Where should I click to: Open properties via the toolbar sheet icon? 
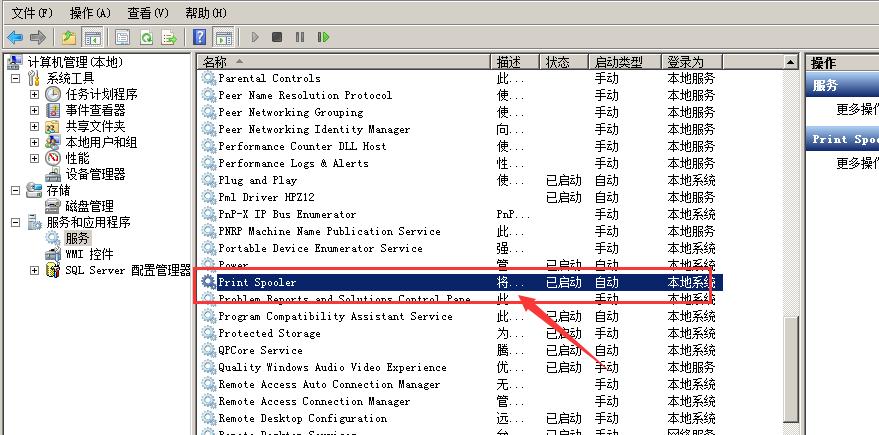122,38
